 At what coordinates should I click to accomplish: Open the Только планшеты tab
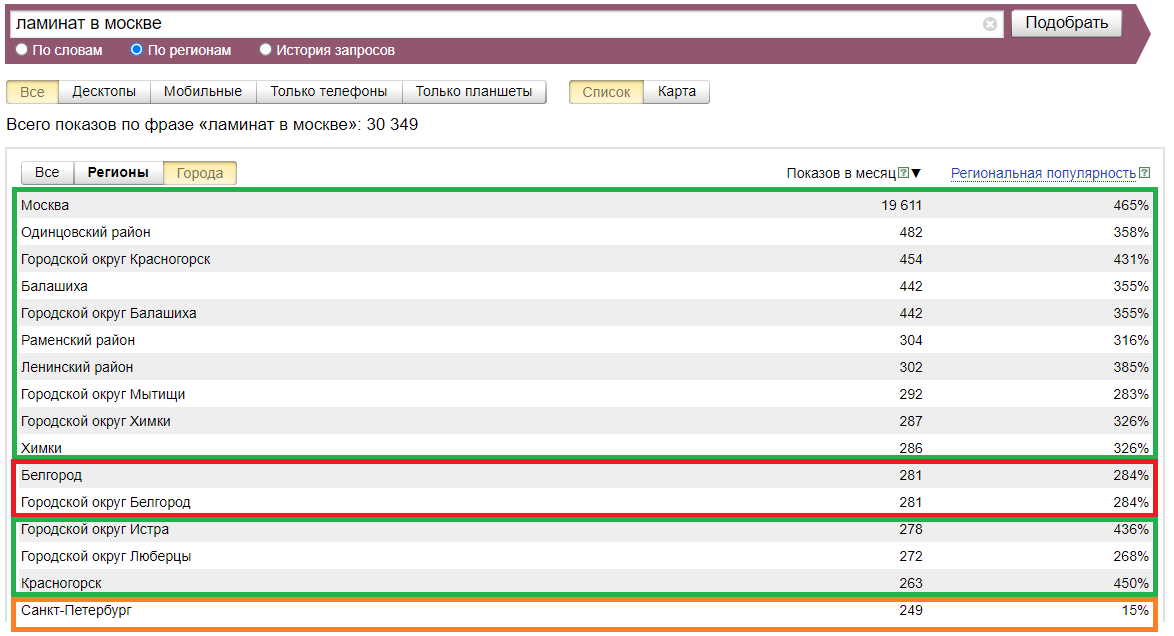[474, 92]
